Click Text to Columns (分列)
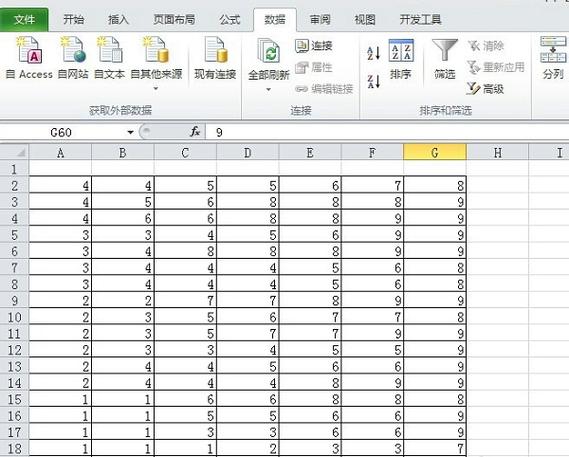 [x=553, y=58]
